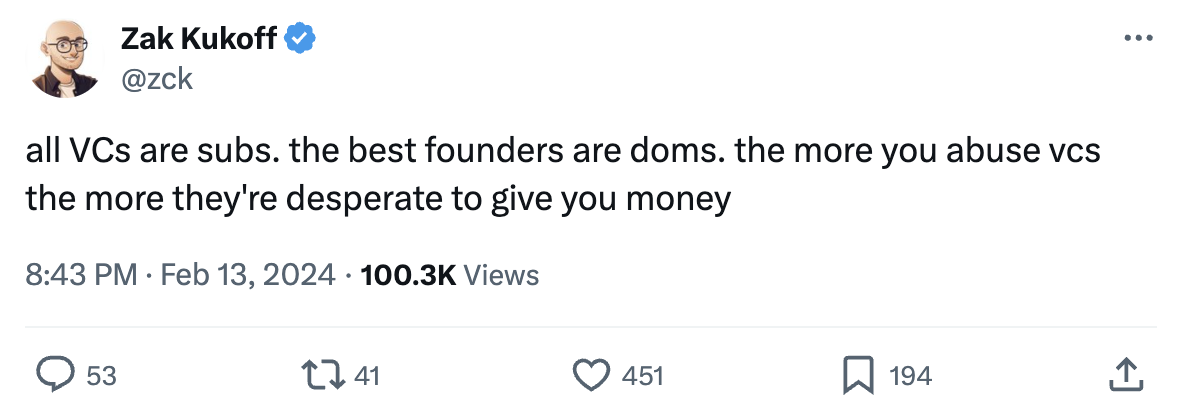Click the share upload icon
1188x418 pixels.
point(1126,375)
